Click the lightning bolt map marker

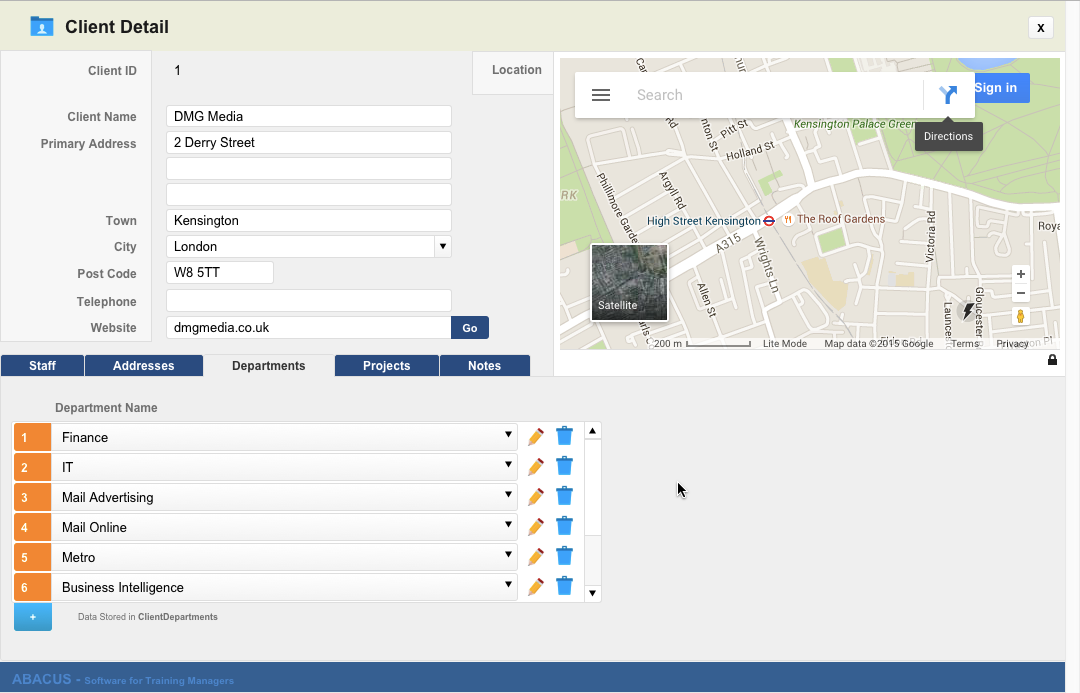[x=968, y=311]
